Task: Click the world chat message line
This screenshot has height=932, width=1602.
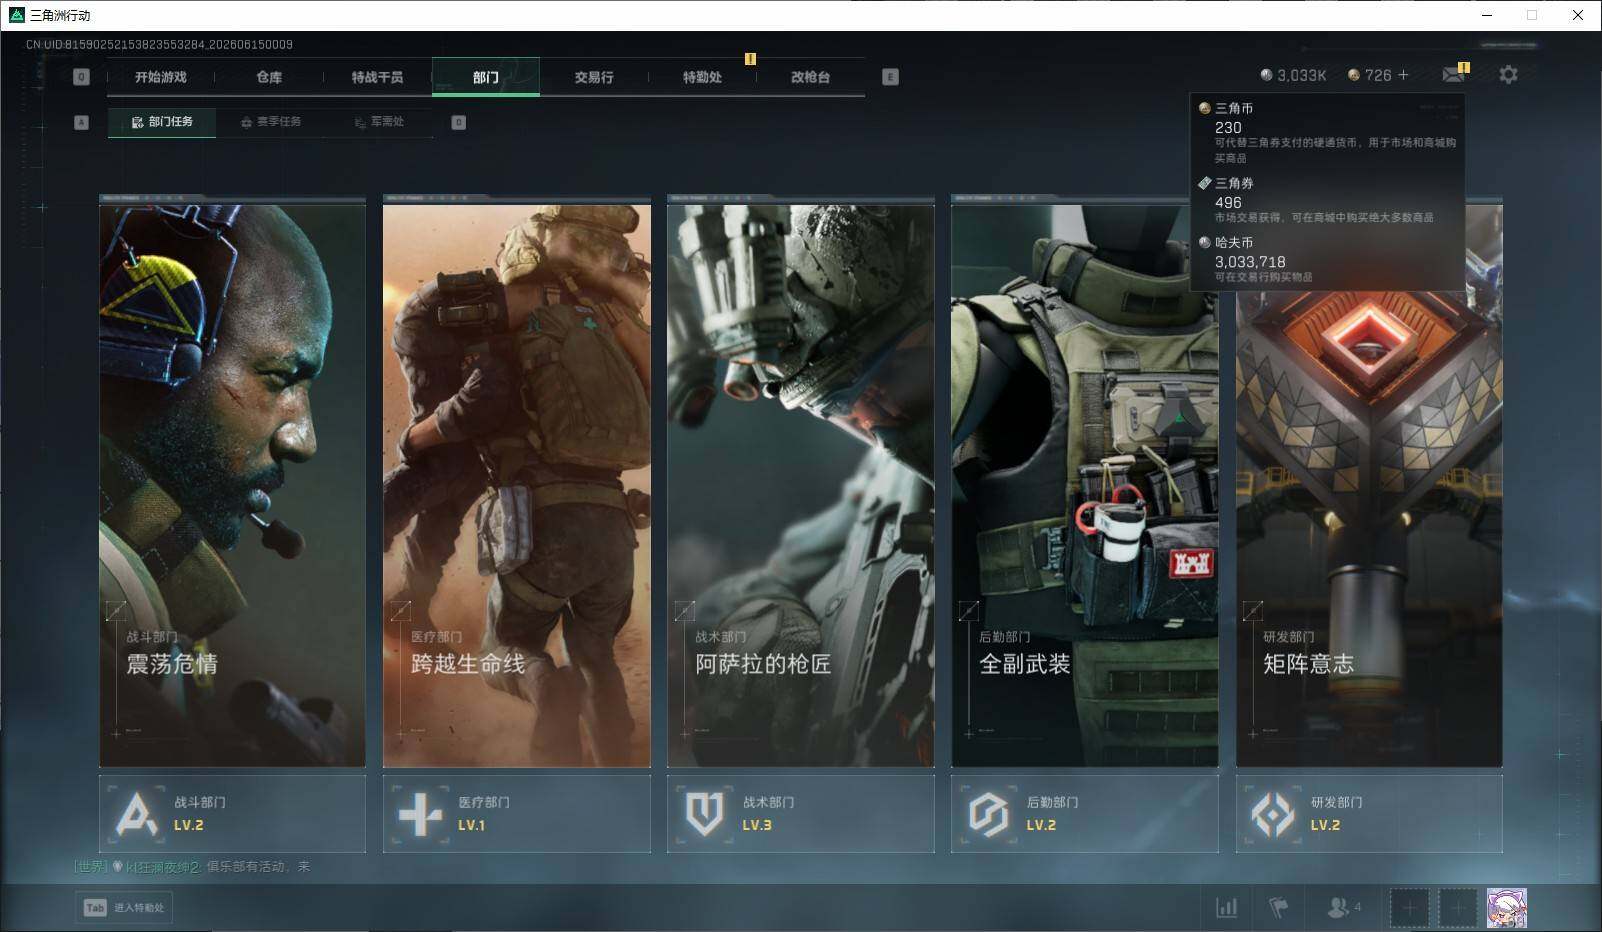Action: [192, 867]
